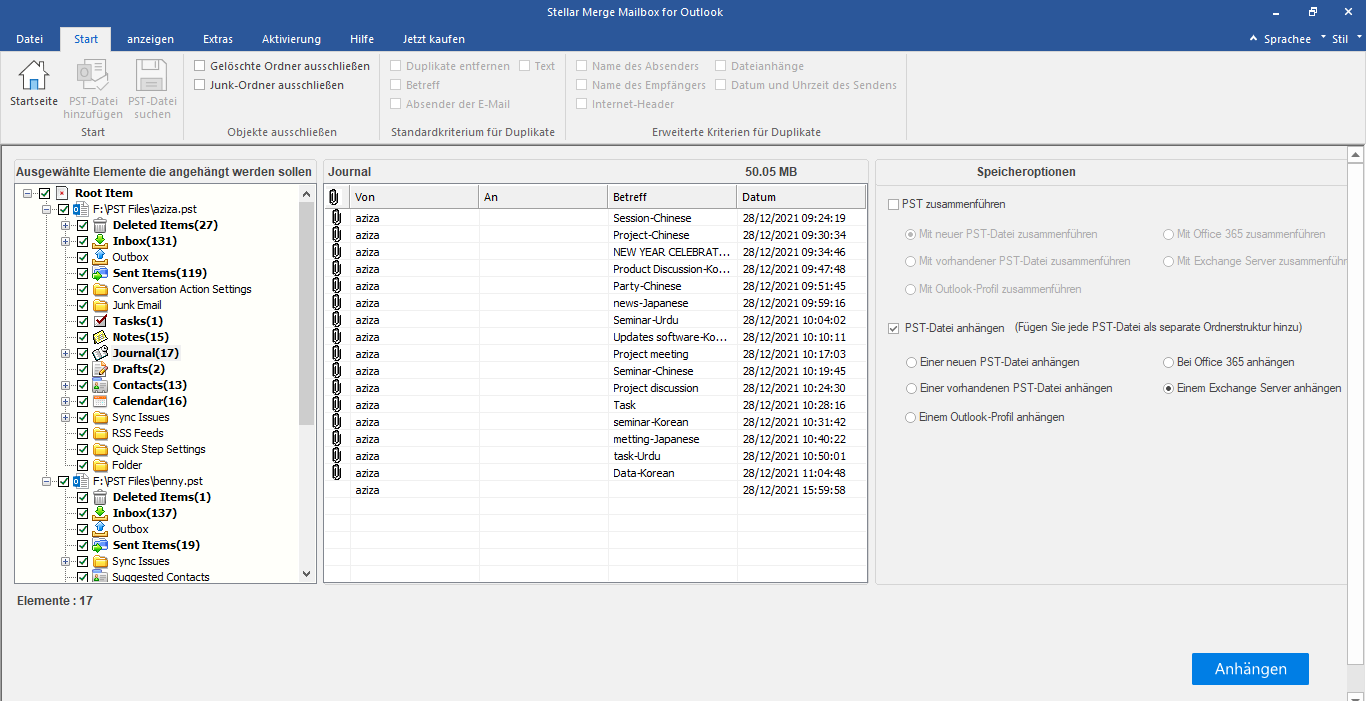Click the PST-Datei suchen floppy icon
This screenshot has height=701, width=1366.
(152, 75)
